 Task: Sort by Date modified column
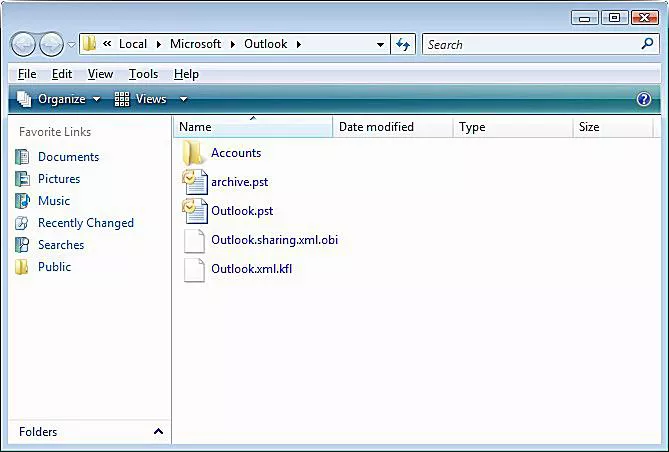pos(393,127)
